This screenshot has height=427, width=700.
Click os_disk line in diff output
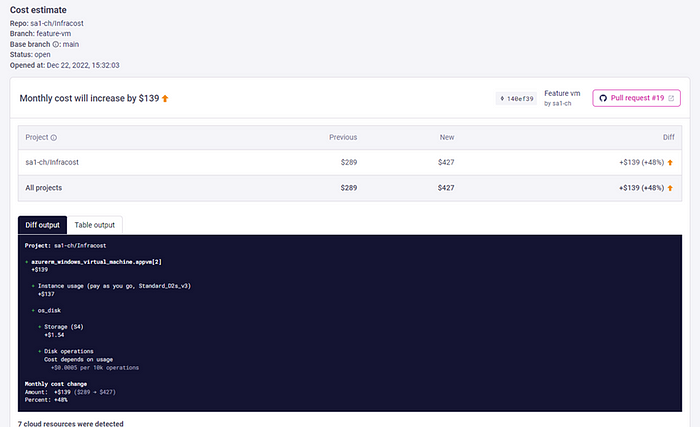click(49, 310)
